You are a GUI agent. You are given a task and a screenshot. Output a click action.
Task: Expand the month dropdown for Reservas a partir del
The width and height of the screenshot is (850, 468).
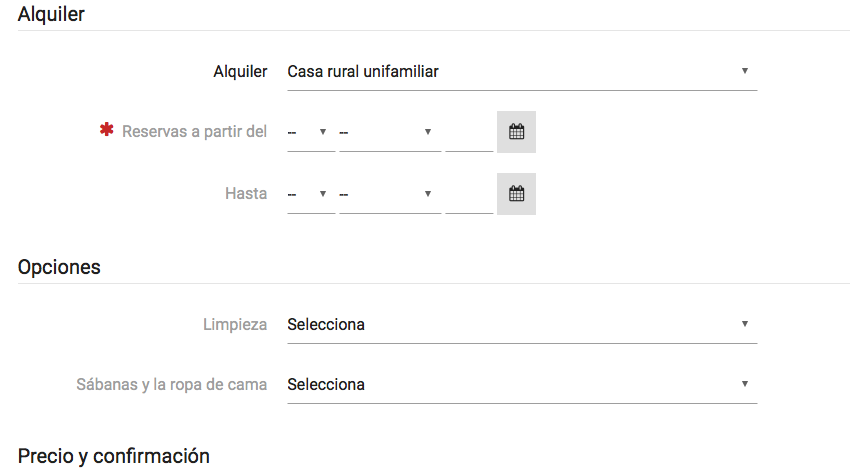pos(390,132)
